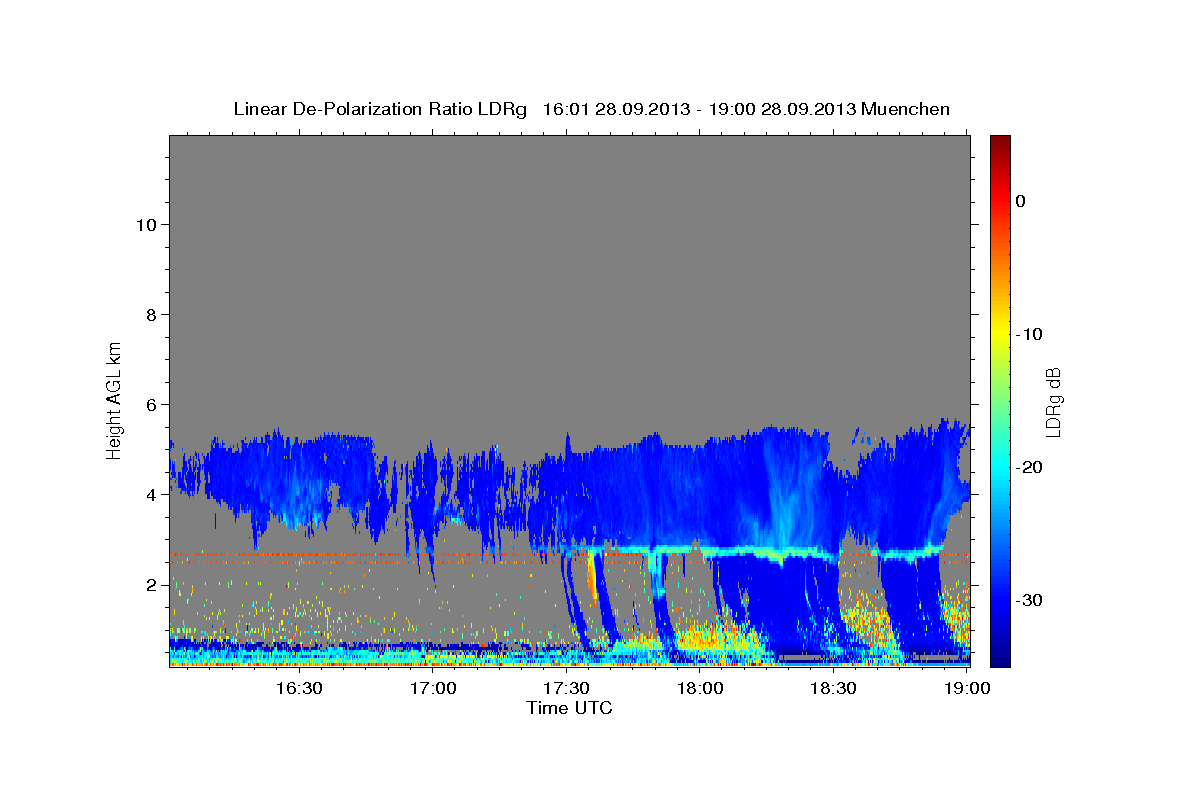Click the 19:00 time tick label
This screenshot has height=800, width=1200.
[966, 688]
